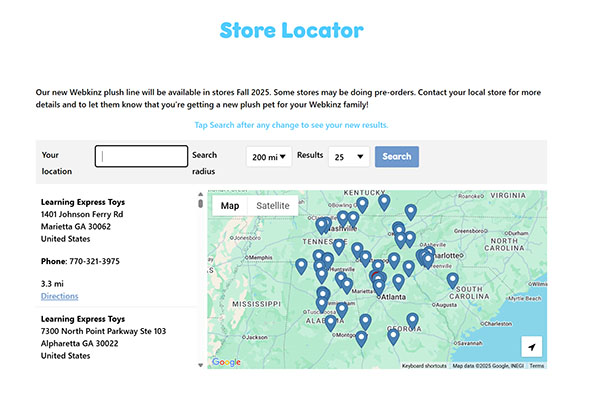Click the phone number 770-321-3975
Image resolution: width=600 pixels, height=397 pixels.
(x=94, y=261)
